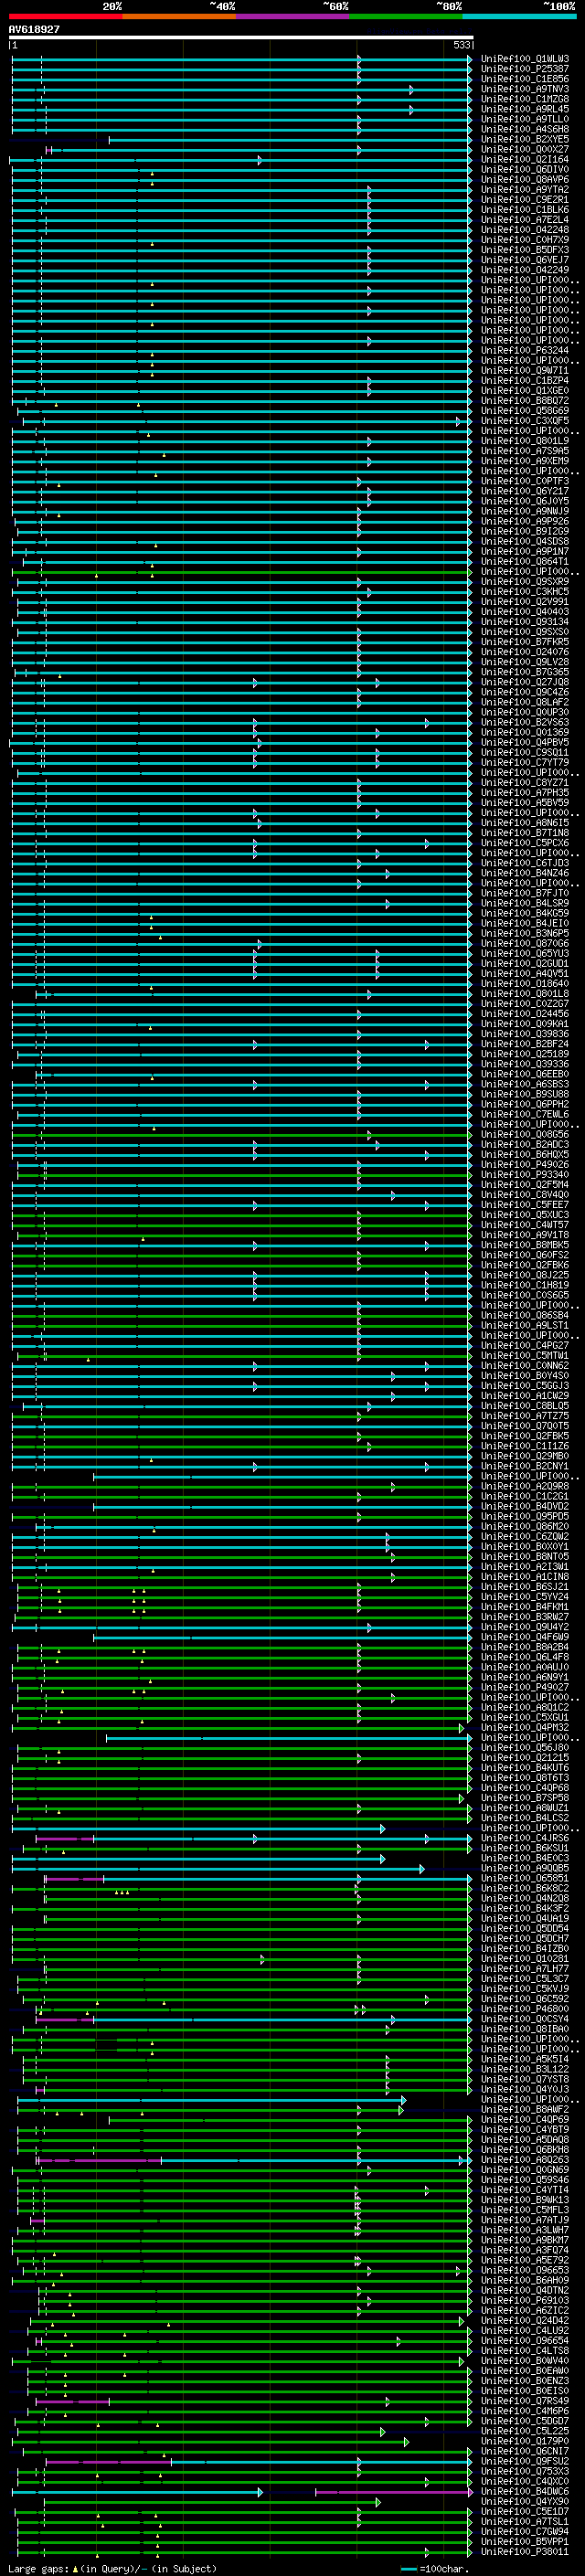Click the UniRef100_B2XYE5 label
This screenshot has width=585, height=2576.
[x=525, y=139]
